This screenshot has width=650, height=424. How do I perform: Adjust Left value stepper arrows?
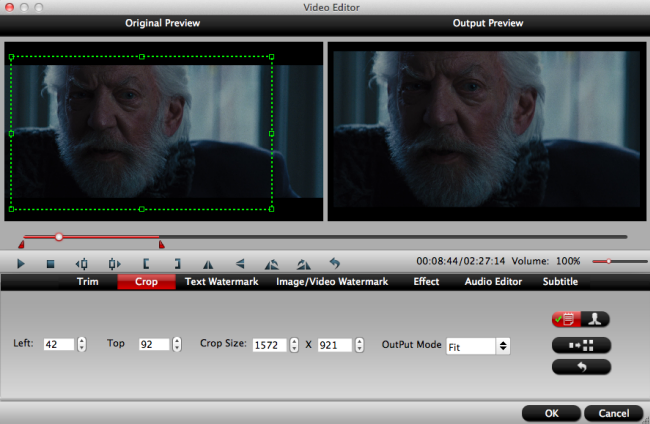point(82,344)
